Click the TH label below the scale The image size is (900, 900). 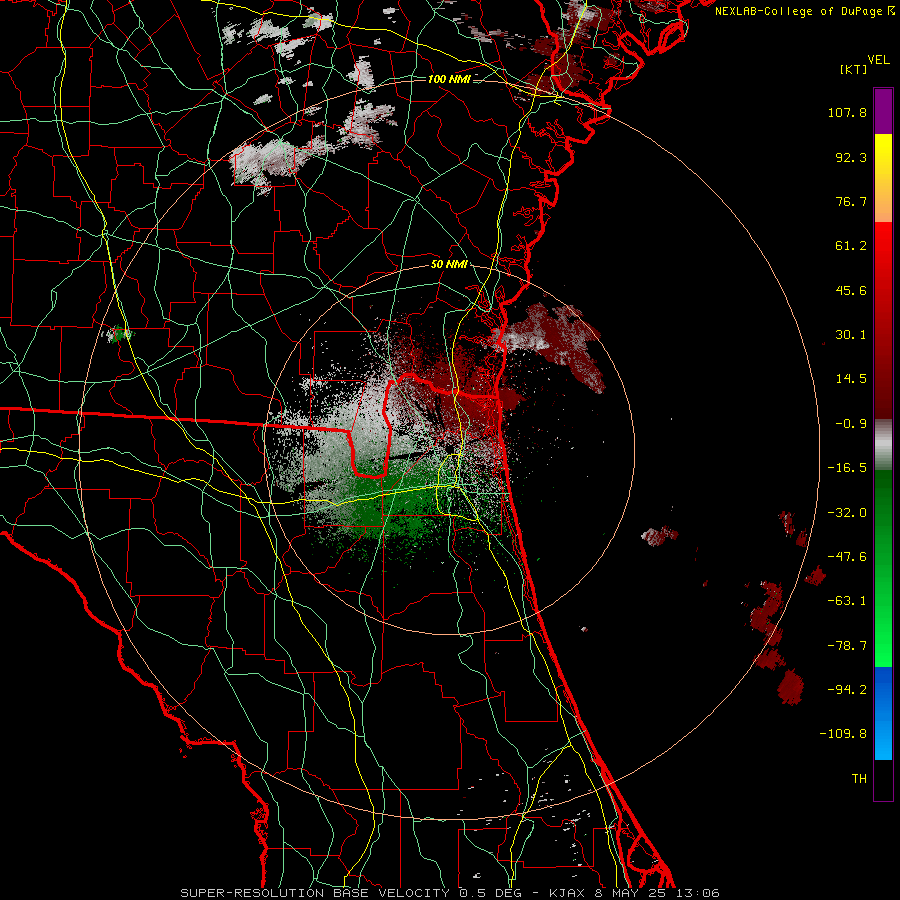[x=859, y=779]
